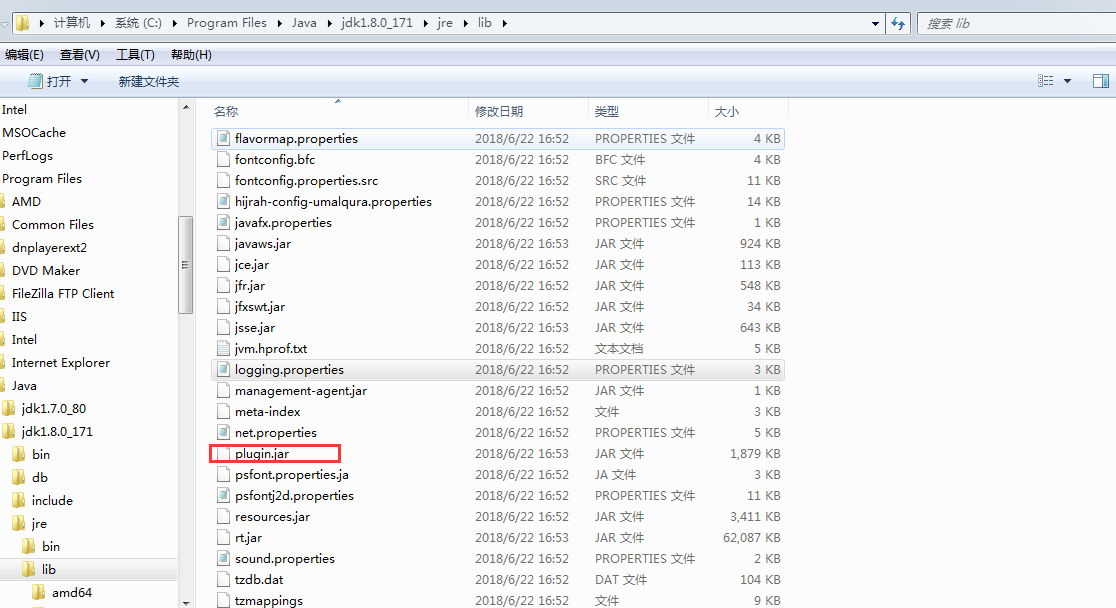Screen dimensions: 1116x608
Task: Click the refresh icon beside the address bar
Action: [898, 22]
